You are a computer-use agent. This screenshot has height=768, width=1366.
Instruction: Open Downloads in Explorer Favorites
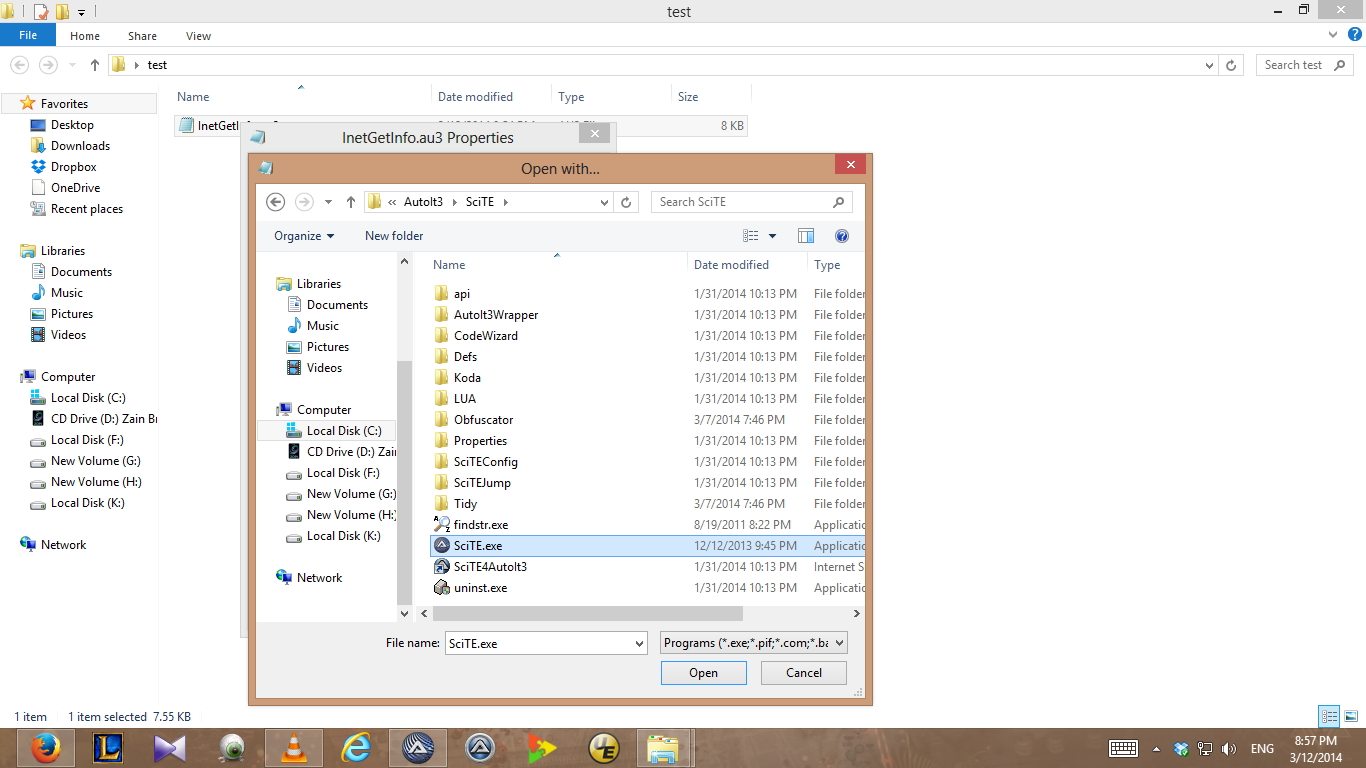[x=70, y=146]
